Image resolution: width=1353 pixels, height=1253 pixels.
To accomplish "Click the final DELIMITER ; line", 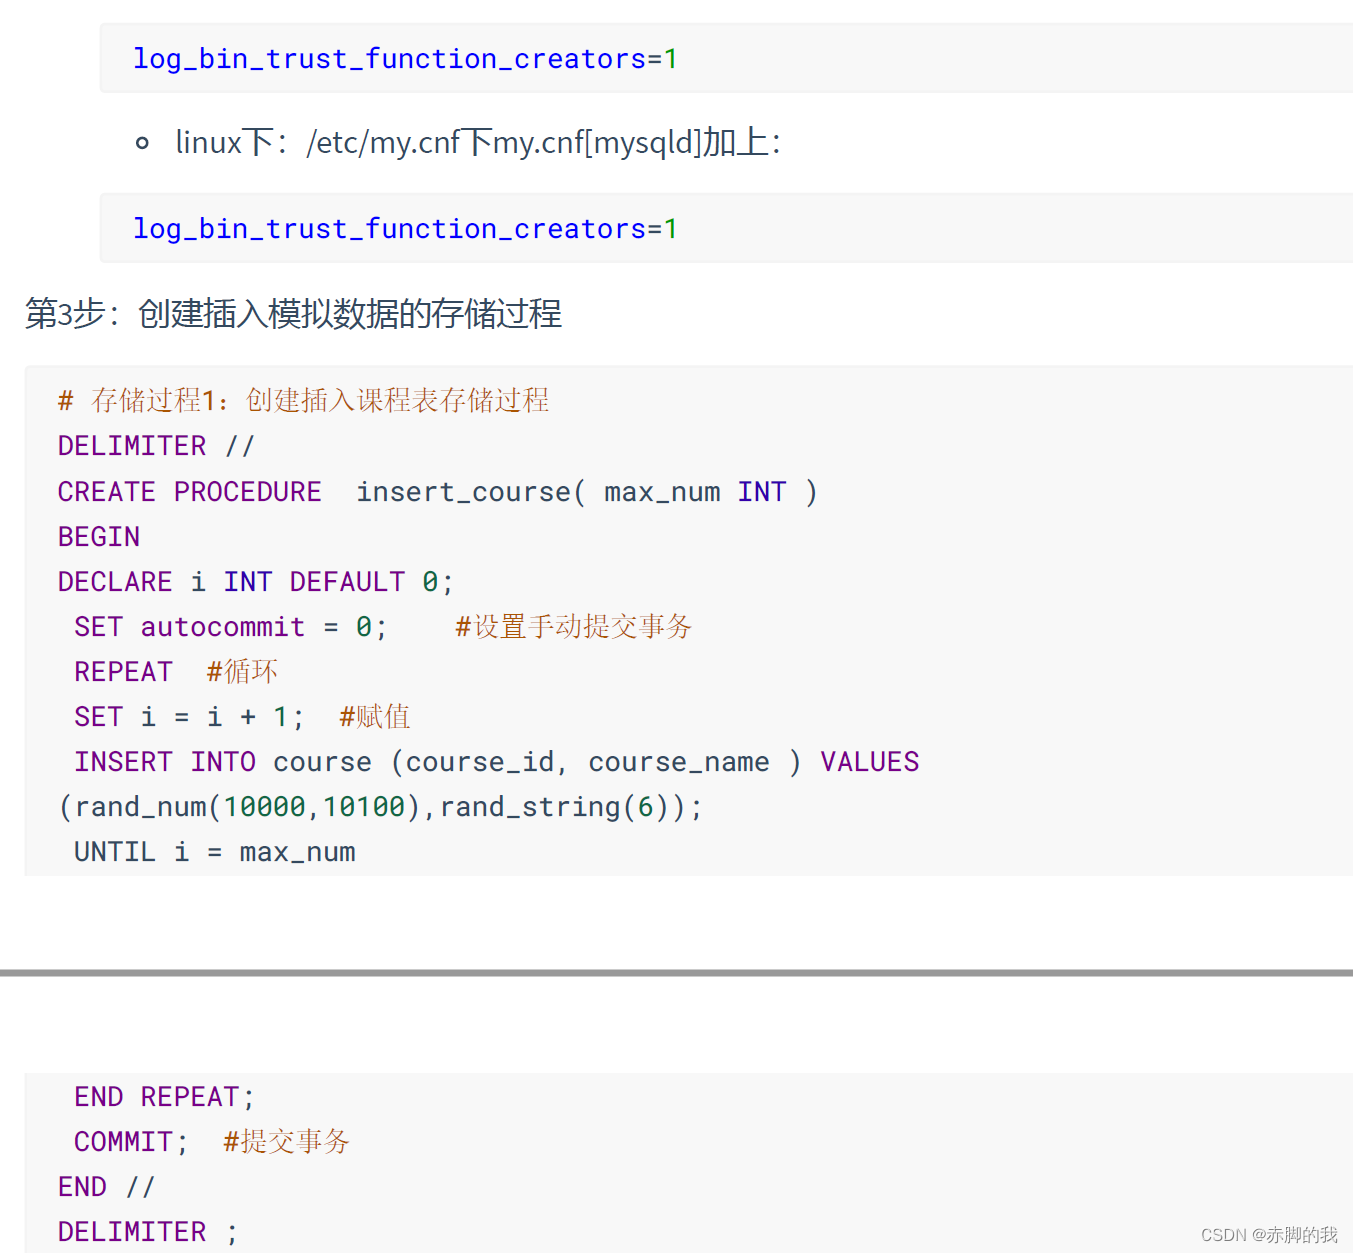I will click(148, 1232).
